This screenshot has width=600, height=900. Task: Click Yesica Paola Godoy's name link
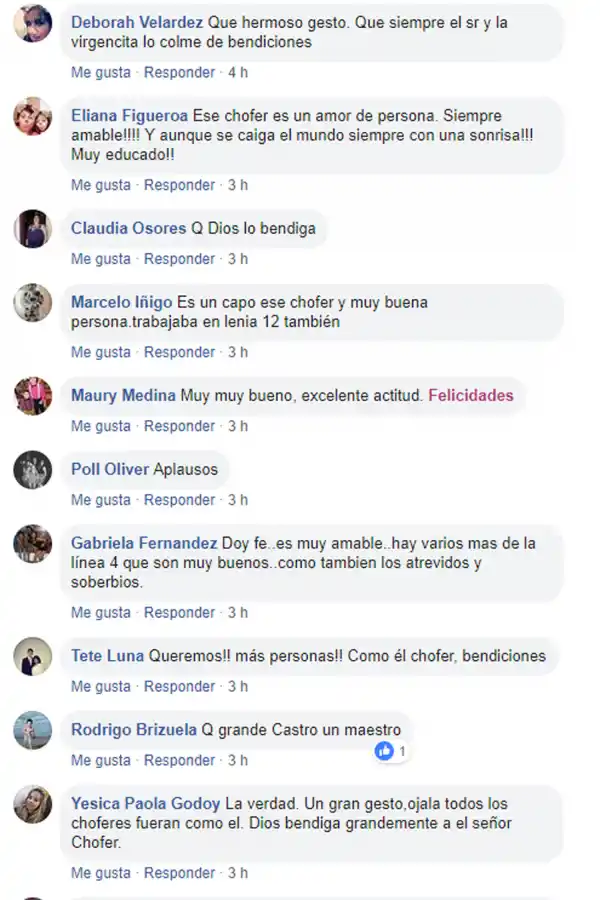coord(146,804)
